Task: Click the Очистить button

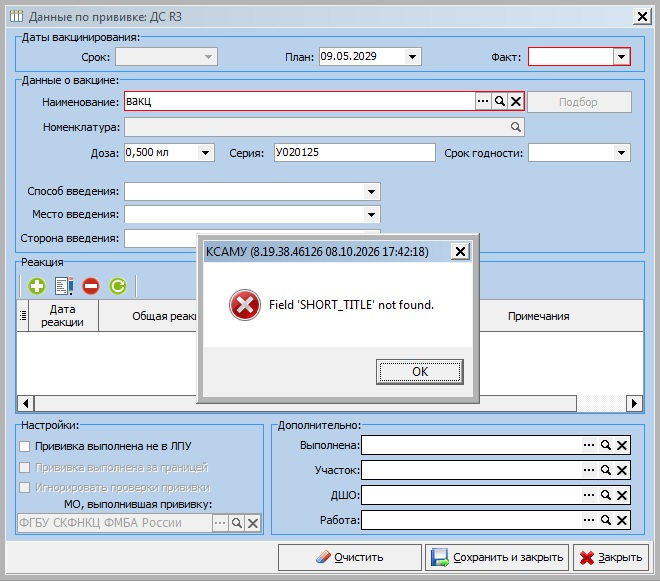Action: 349,557
